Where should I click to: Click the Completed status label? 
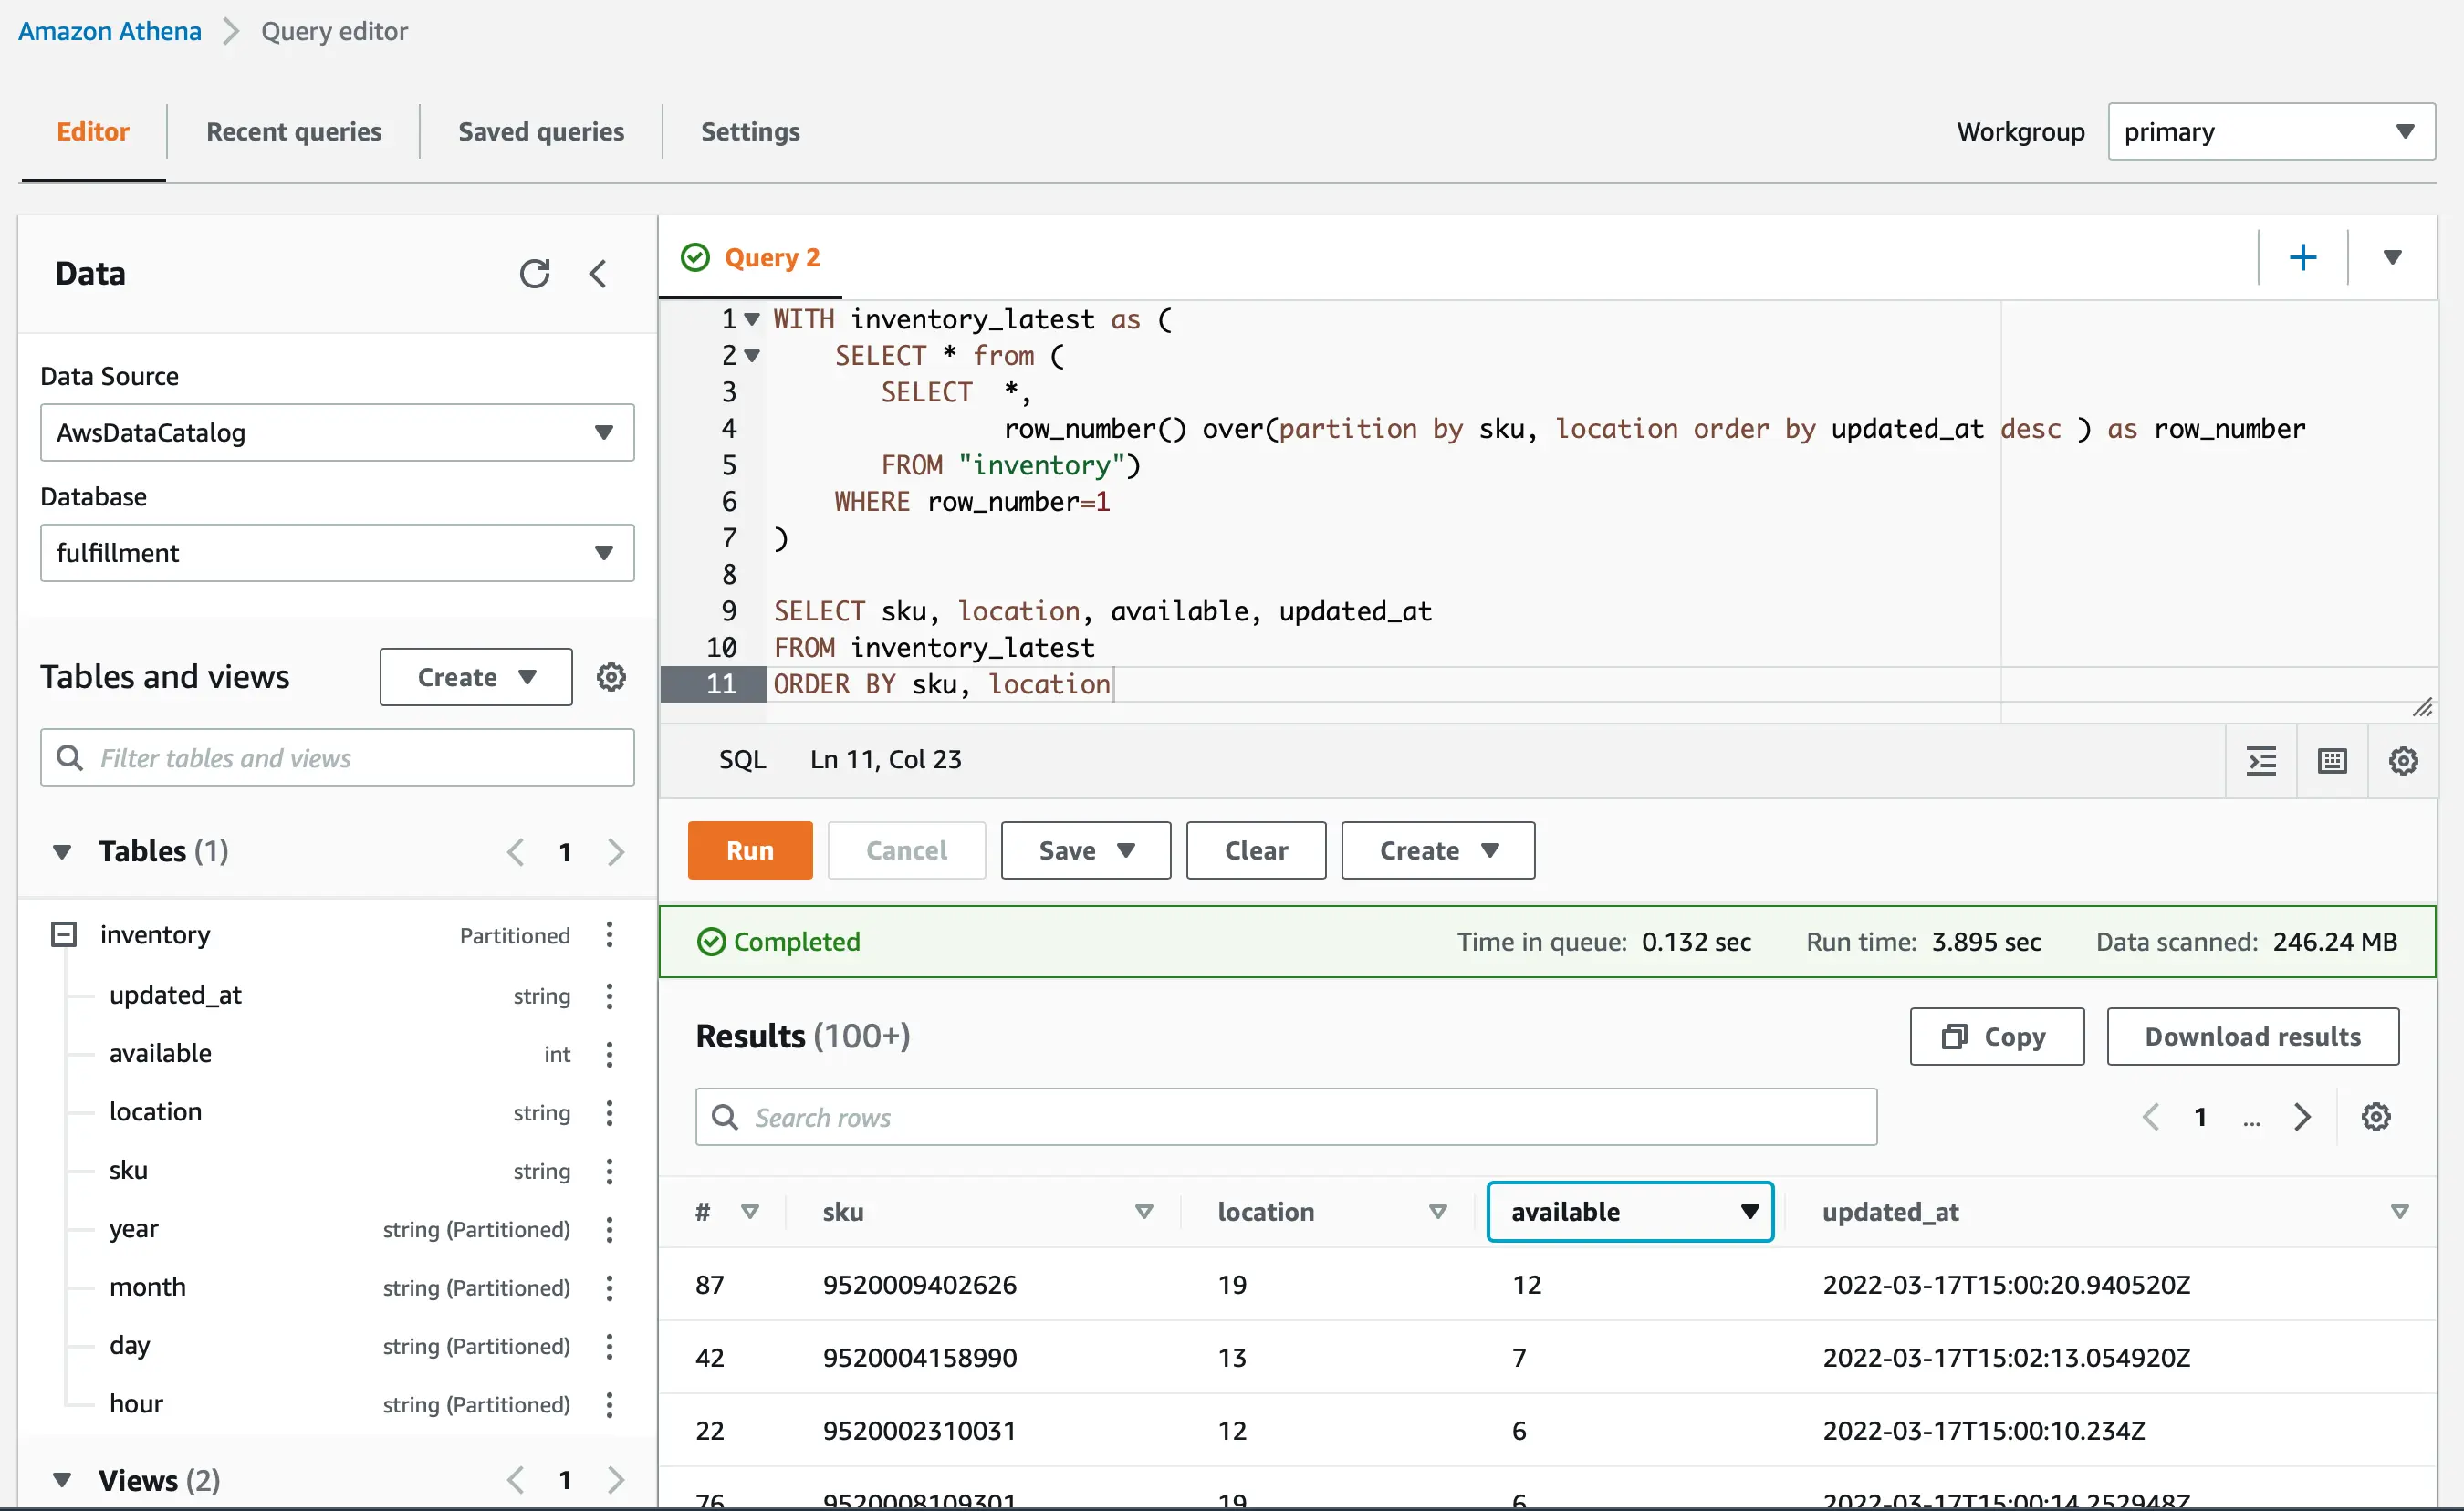[797, 942]
